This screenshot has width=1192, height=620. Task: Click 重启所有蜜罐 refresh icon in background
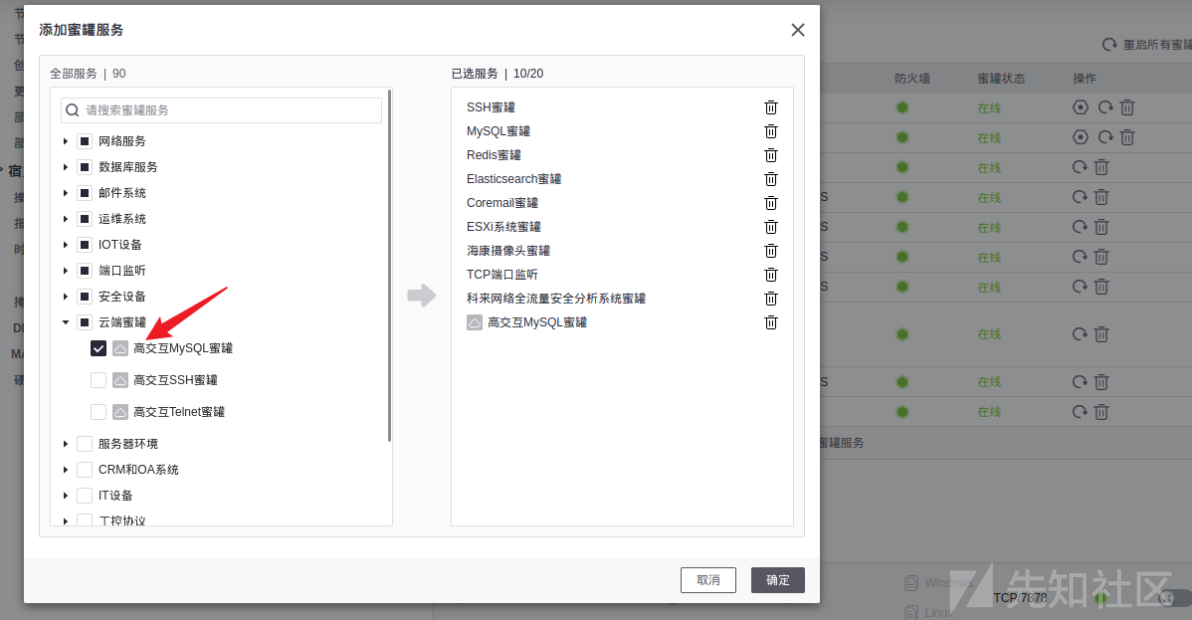coord(1110,45)
